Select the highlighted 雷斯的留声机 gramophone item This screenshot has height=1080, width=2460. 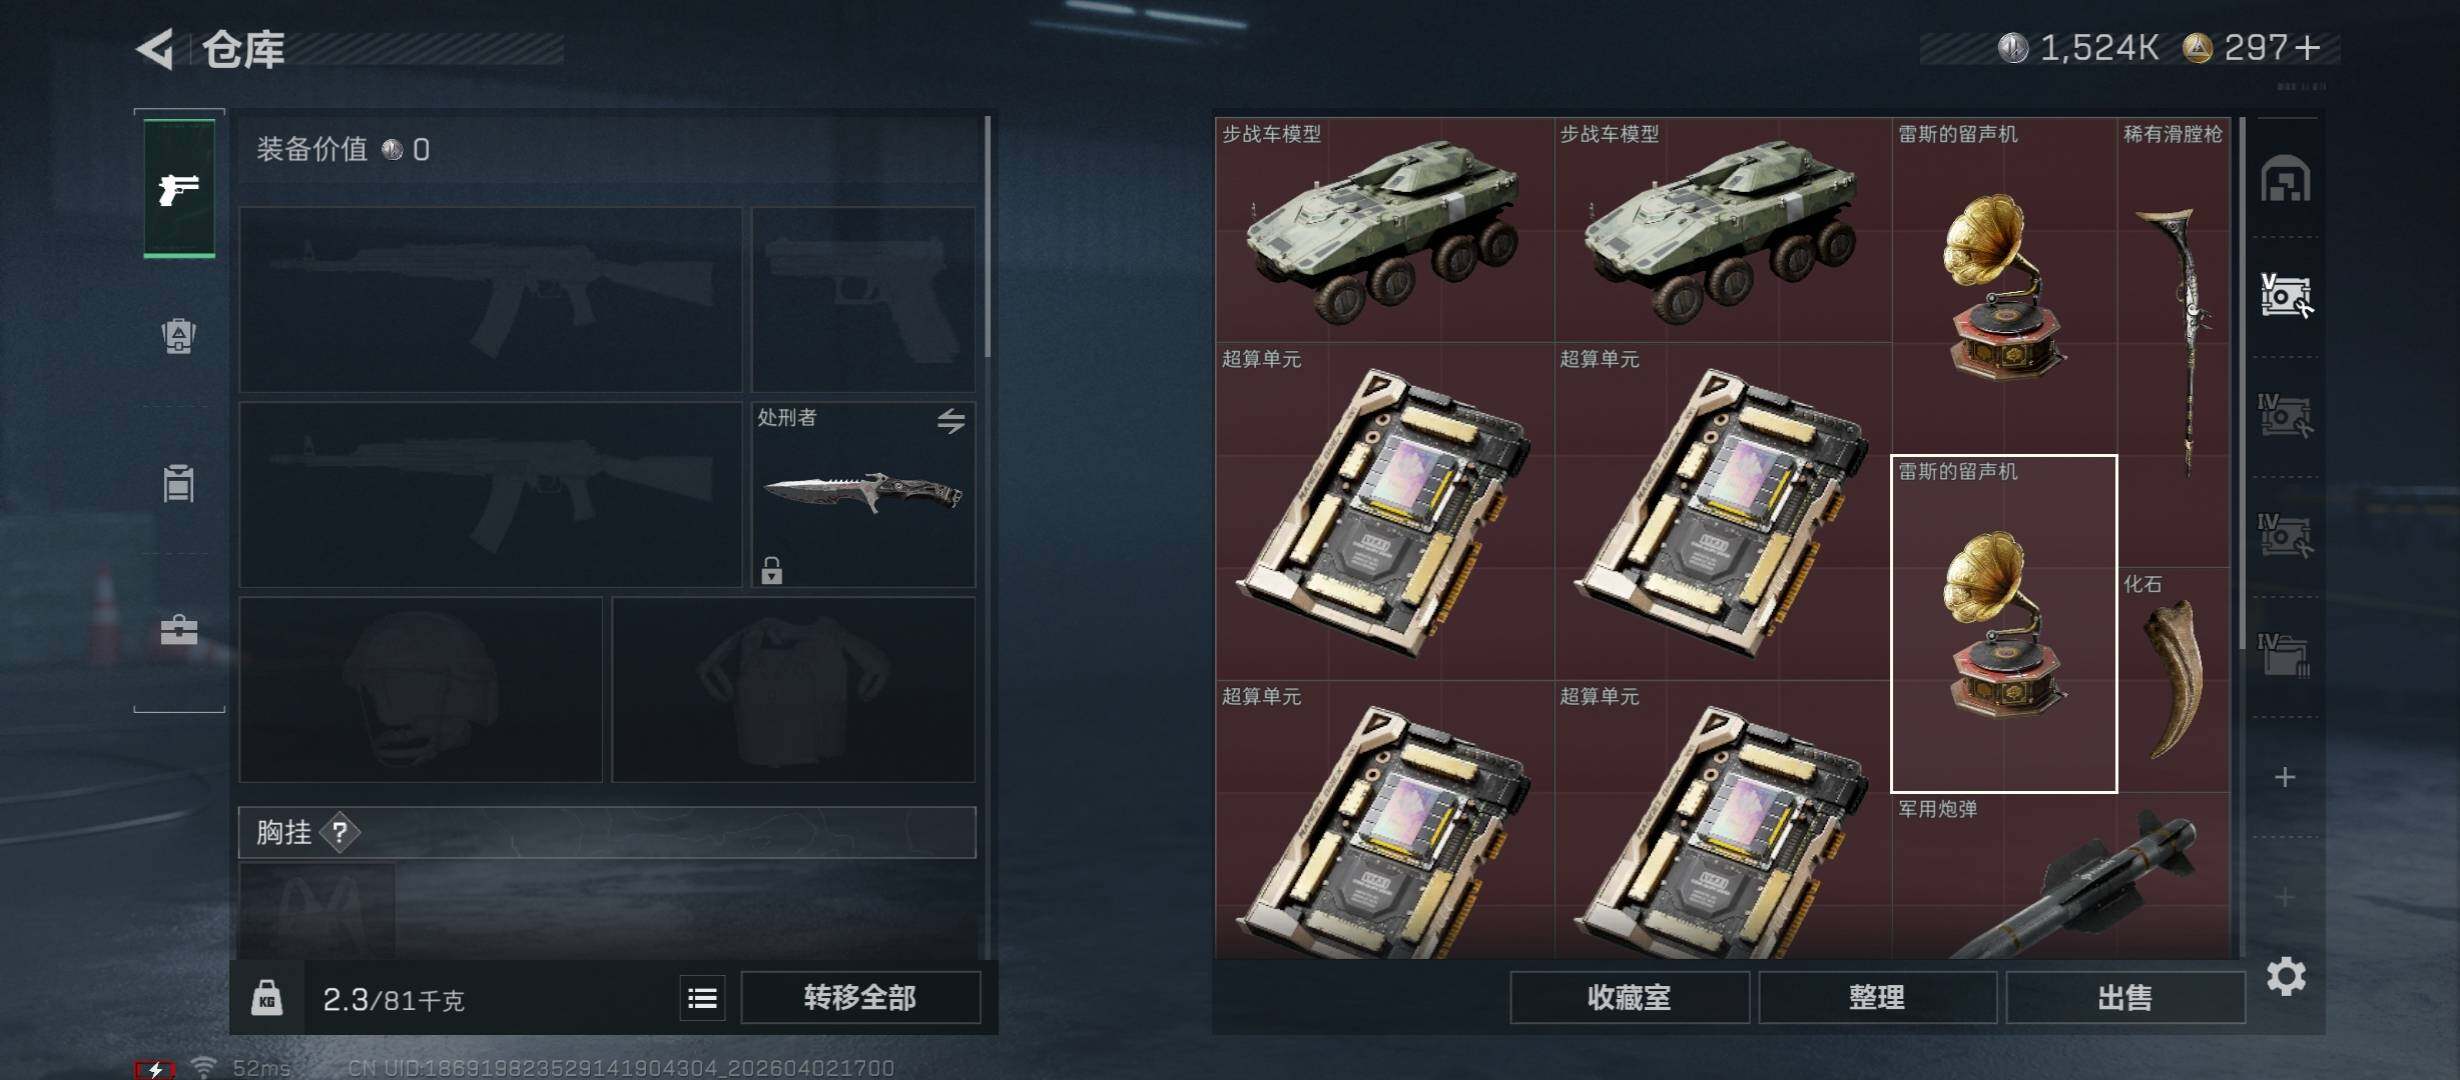coord(2004,623)
